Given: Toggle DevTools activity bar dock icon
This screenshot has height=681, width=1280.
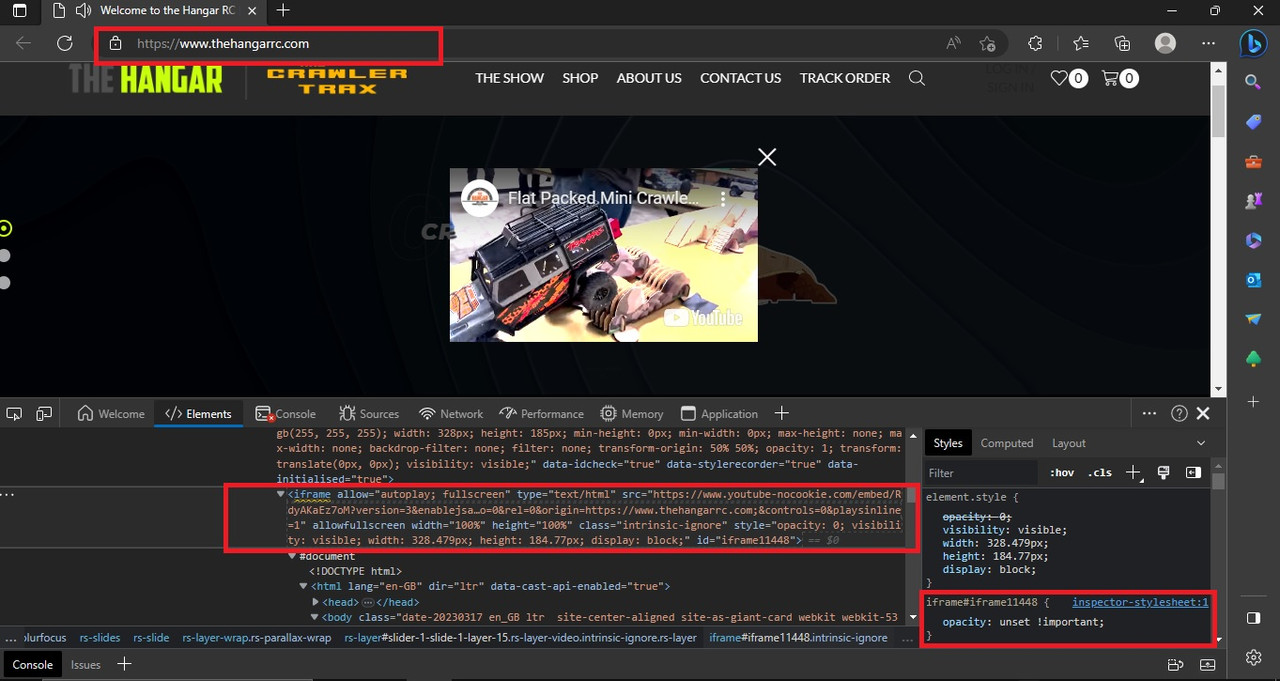Looking at the screenshot, I should tap(1253, 617).
